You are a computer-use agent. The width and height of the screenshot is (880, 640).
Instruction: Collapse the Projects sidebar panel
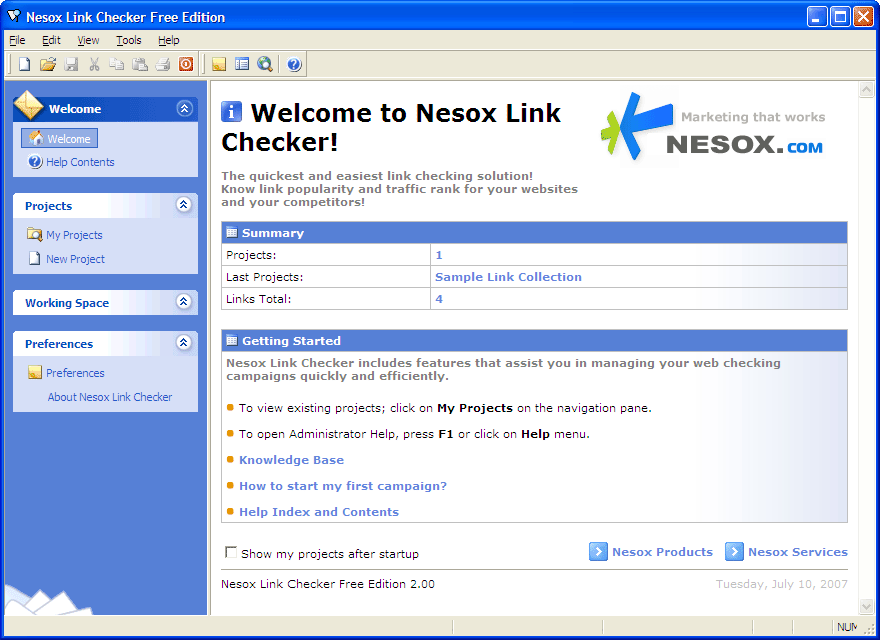183,205
